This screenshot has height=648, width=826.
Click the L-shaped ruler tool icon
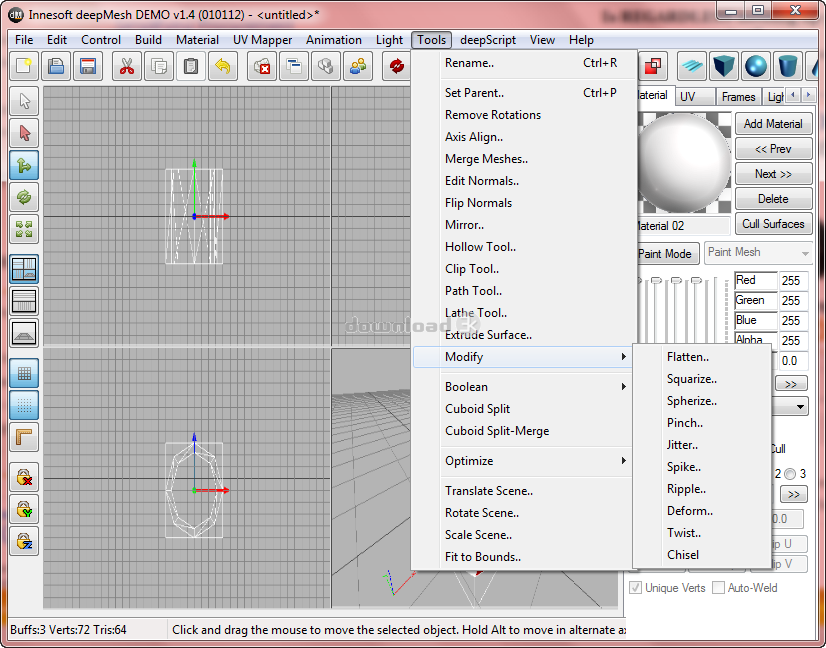click(x=24, y=437)
